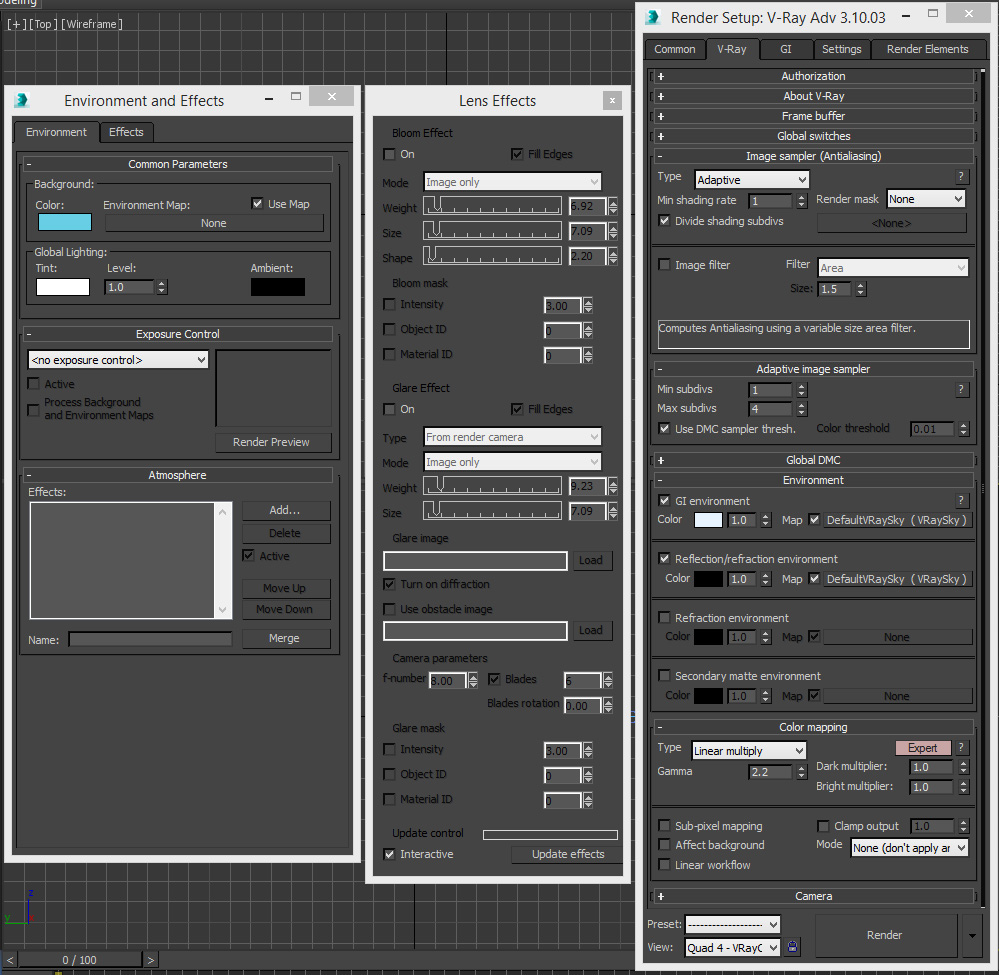Image resolution: width=999 pixels, height=975 pixels.
Task: Open the Render Elements tab
Action: [x=927, y=49]
